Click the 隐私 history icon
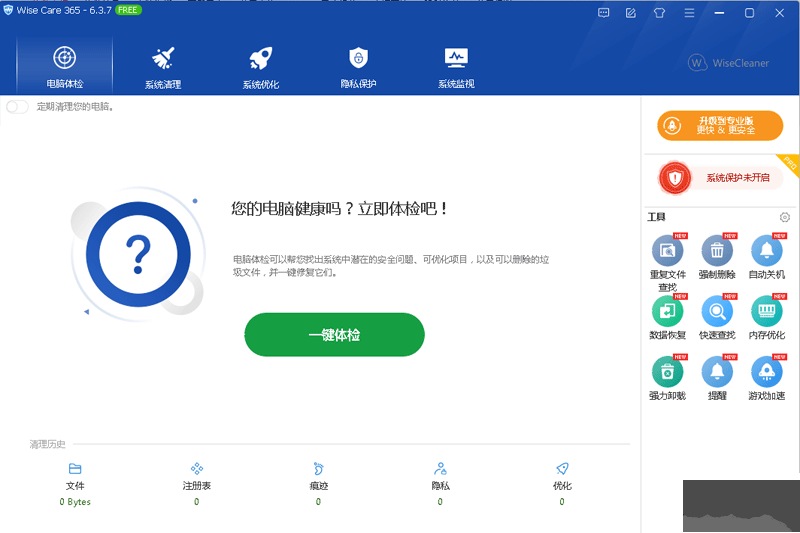800x533 pixels. (x=440, y=468)
